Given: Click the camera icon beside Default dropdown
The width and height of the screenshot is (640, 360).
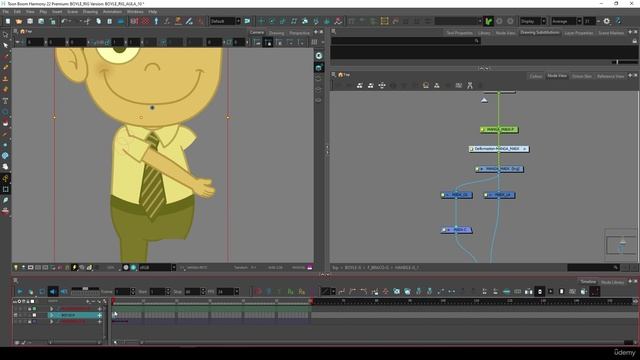Looking at the screenshot, I should point(247,21).
